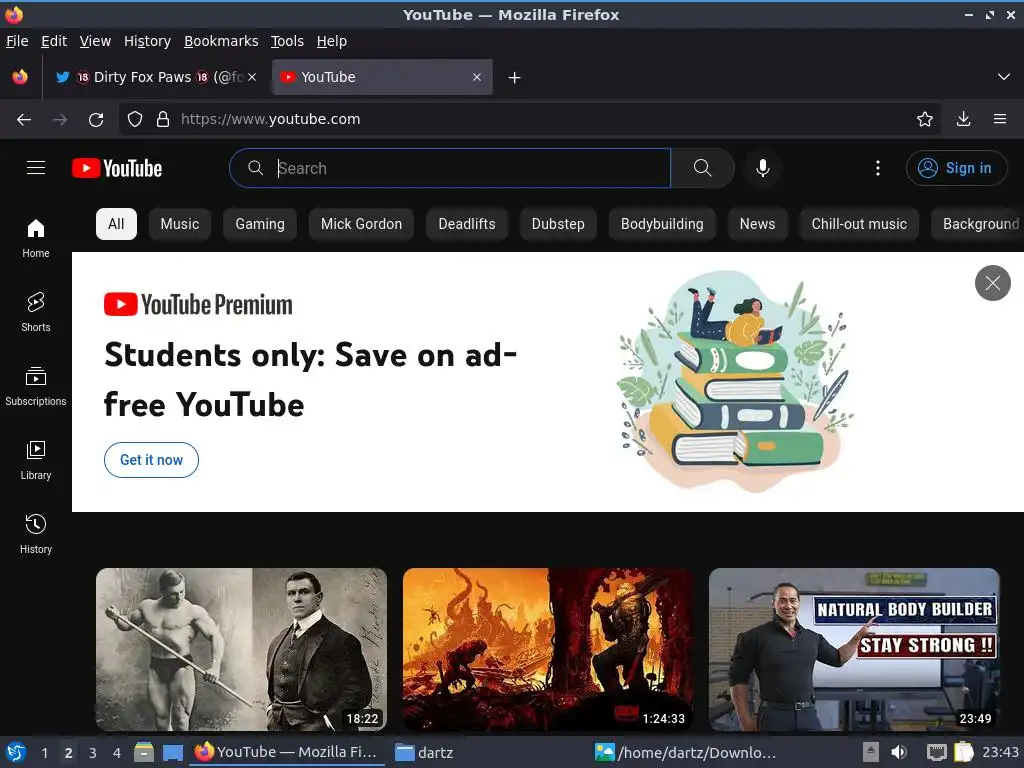Switch to workspace 4 in taskbar
The height and width of the screenshot is (768, 1024).
coord(117,753)
